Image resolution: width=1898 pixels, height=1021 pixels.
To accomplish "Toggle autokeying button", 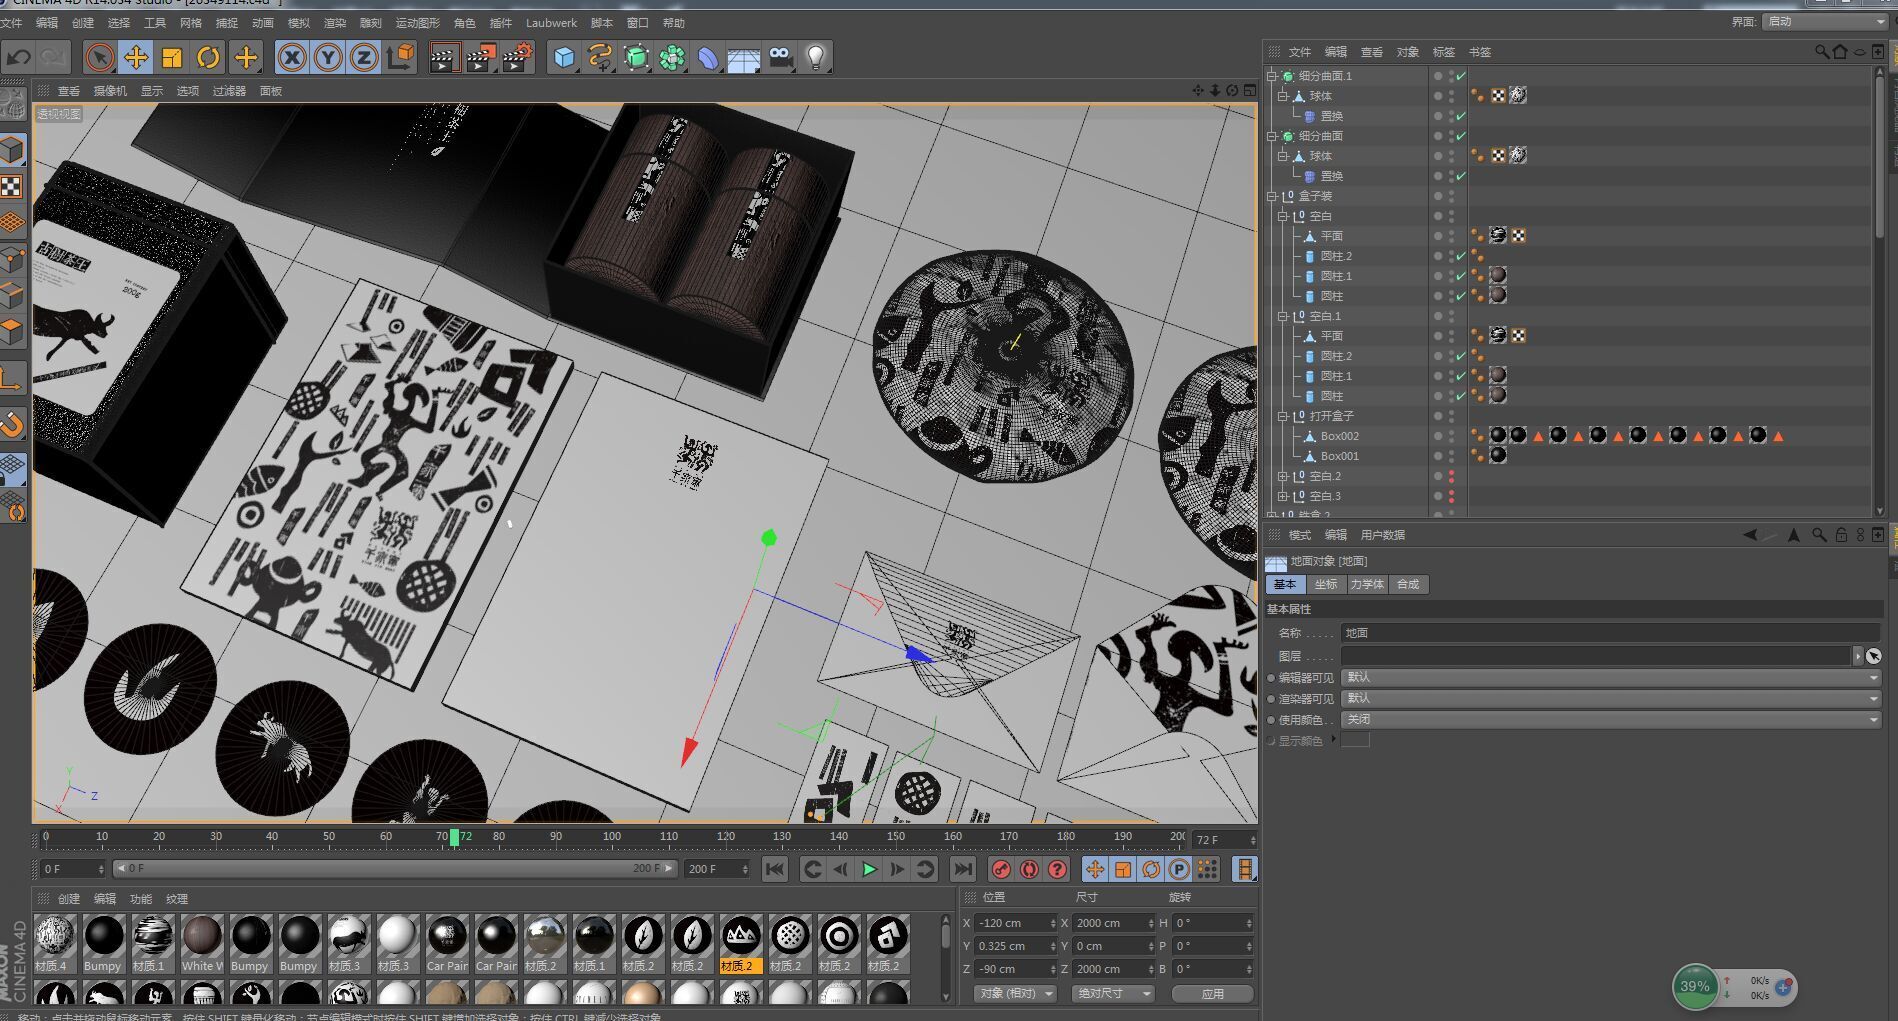I will [1029, 869].
